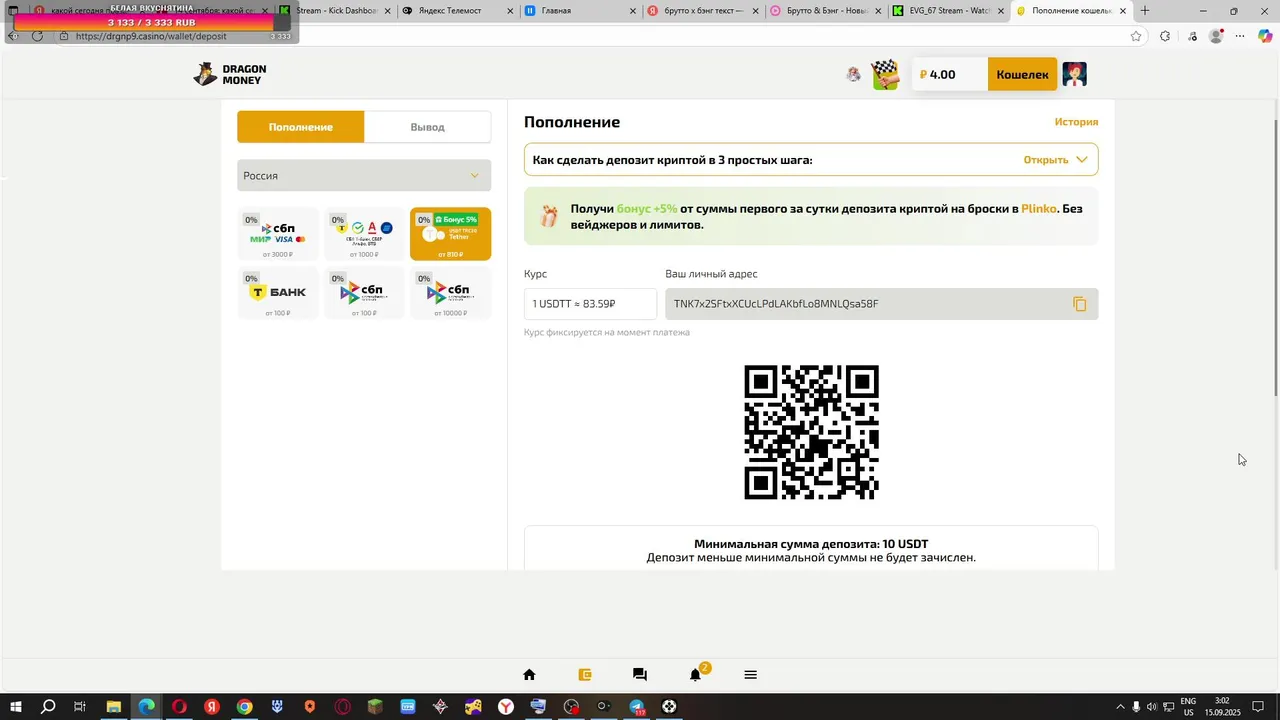Show hidden system tray icons
The height and width of the screenshot is (720, 1280).
pyautogui.click(x=1120, y=707)
